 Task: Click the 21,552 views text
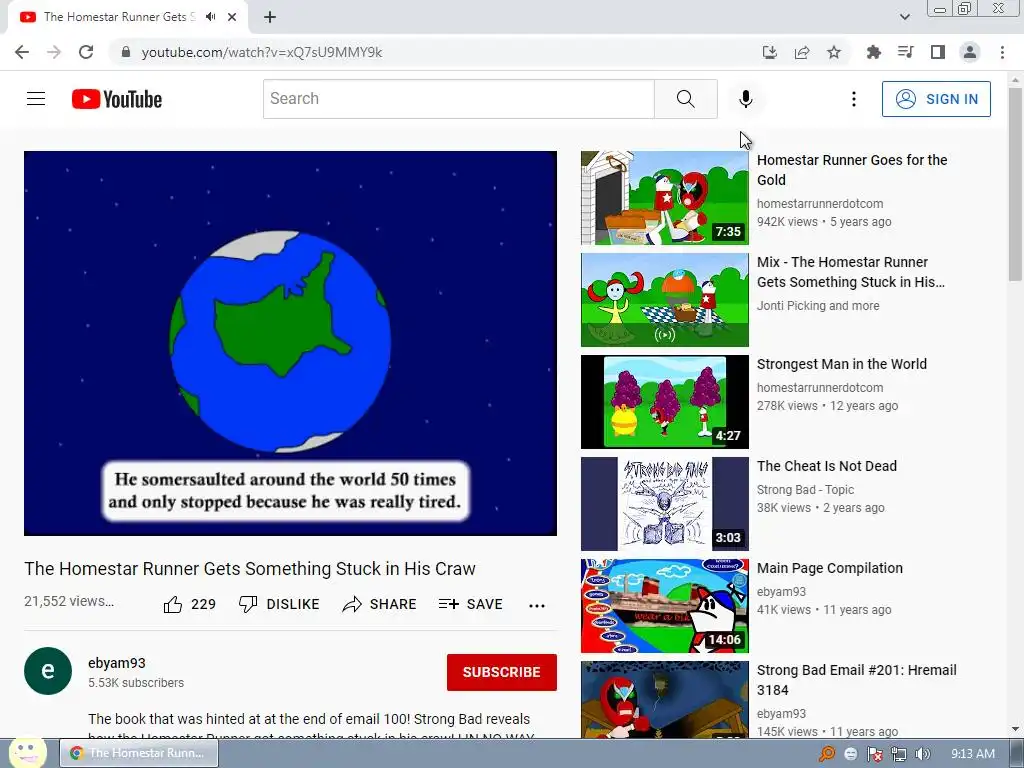[69, 601]
